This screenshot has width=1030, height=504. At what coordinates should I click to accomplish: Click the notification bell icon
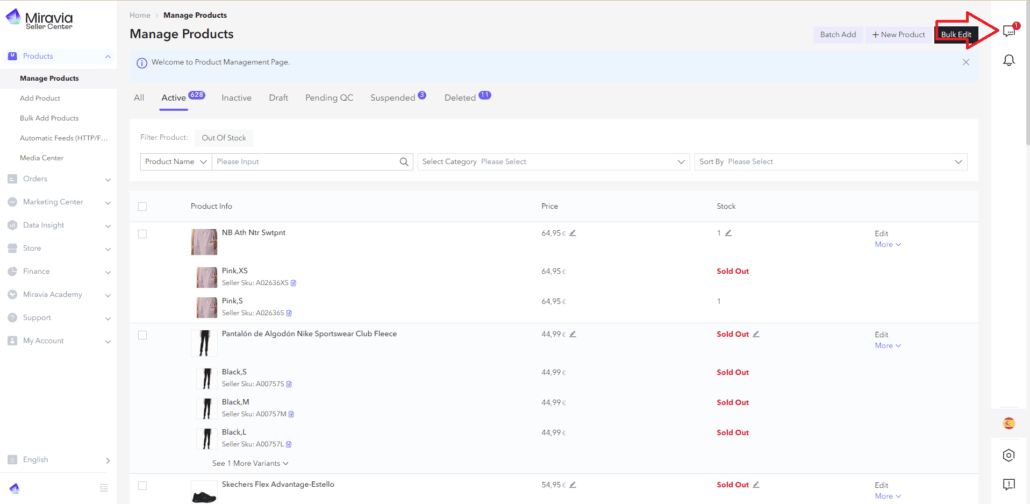pyautogui.click(x=1009, y=61)
